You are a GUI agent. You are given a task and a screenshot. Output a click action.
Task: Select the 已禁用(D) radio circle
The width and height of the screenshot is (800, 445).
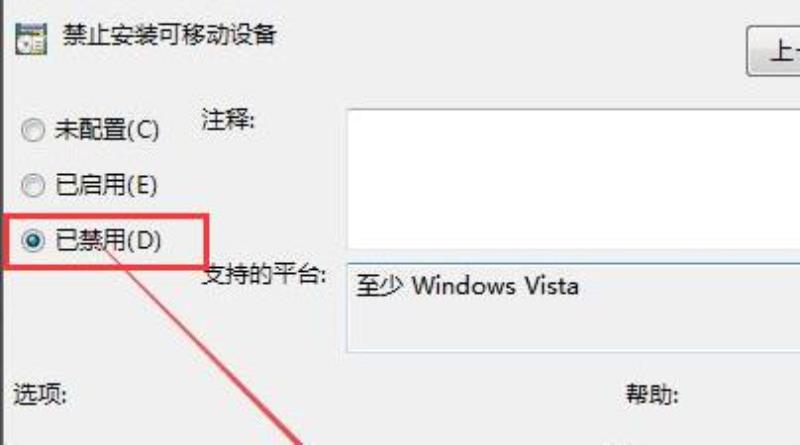[x=33, y=240]
